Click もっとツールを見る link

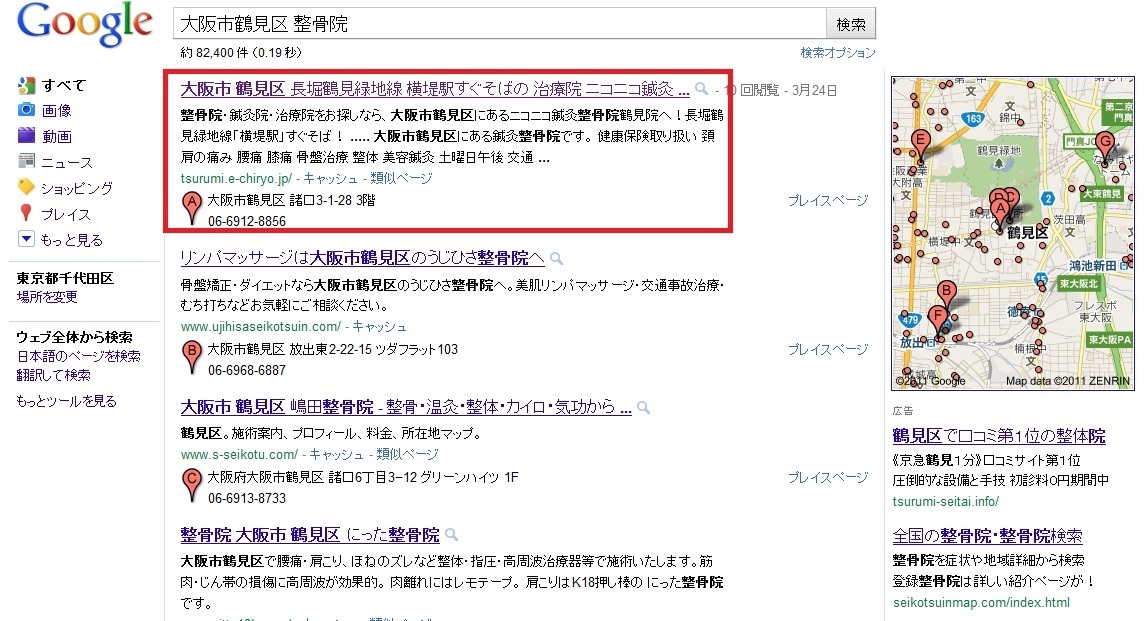coord(66,401)
